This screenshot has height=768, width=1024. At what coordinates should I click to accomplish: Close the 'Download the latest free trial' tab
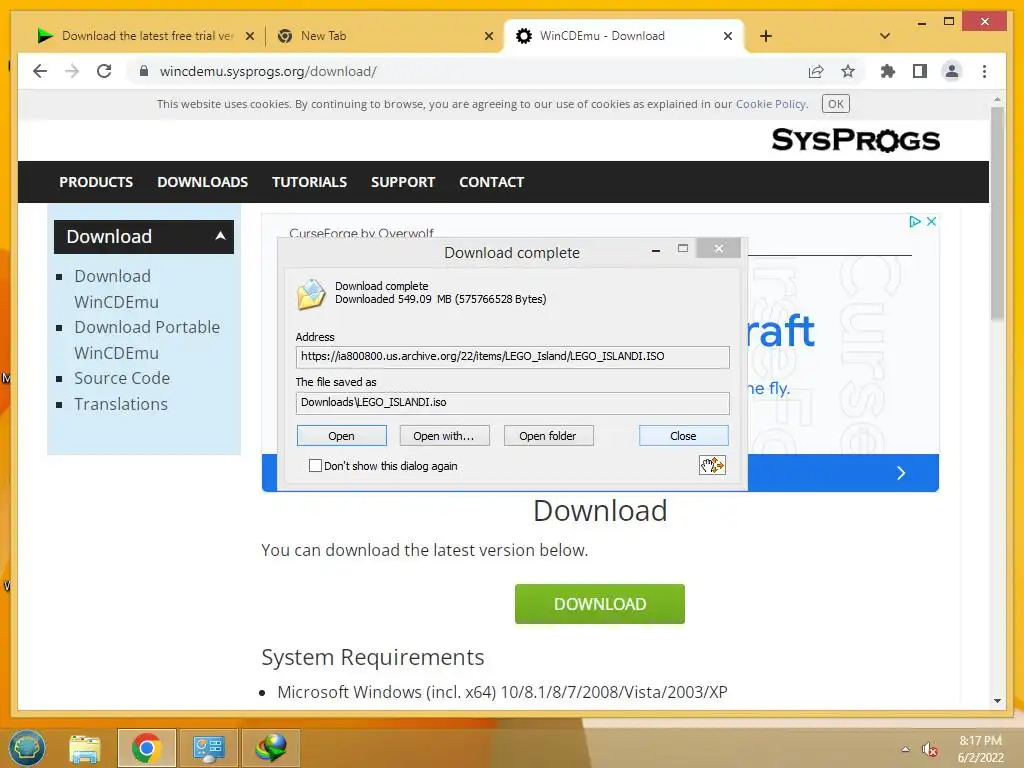pyautogui.click(x=249, y=36)
